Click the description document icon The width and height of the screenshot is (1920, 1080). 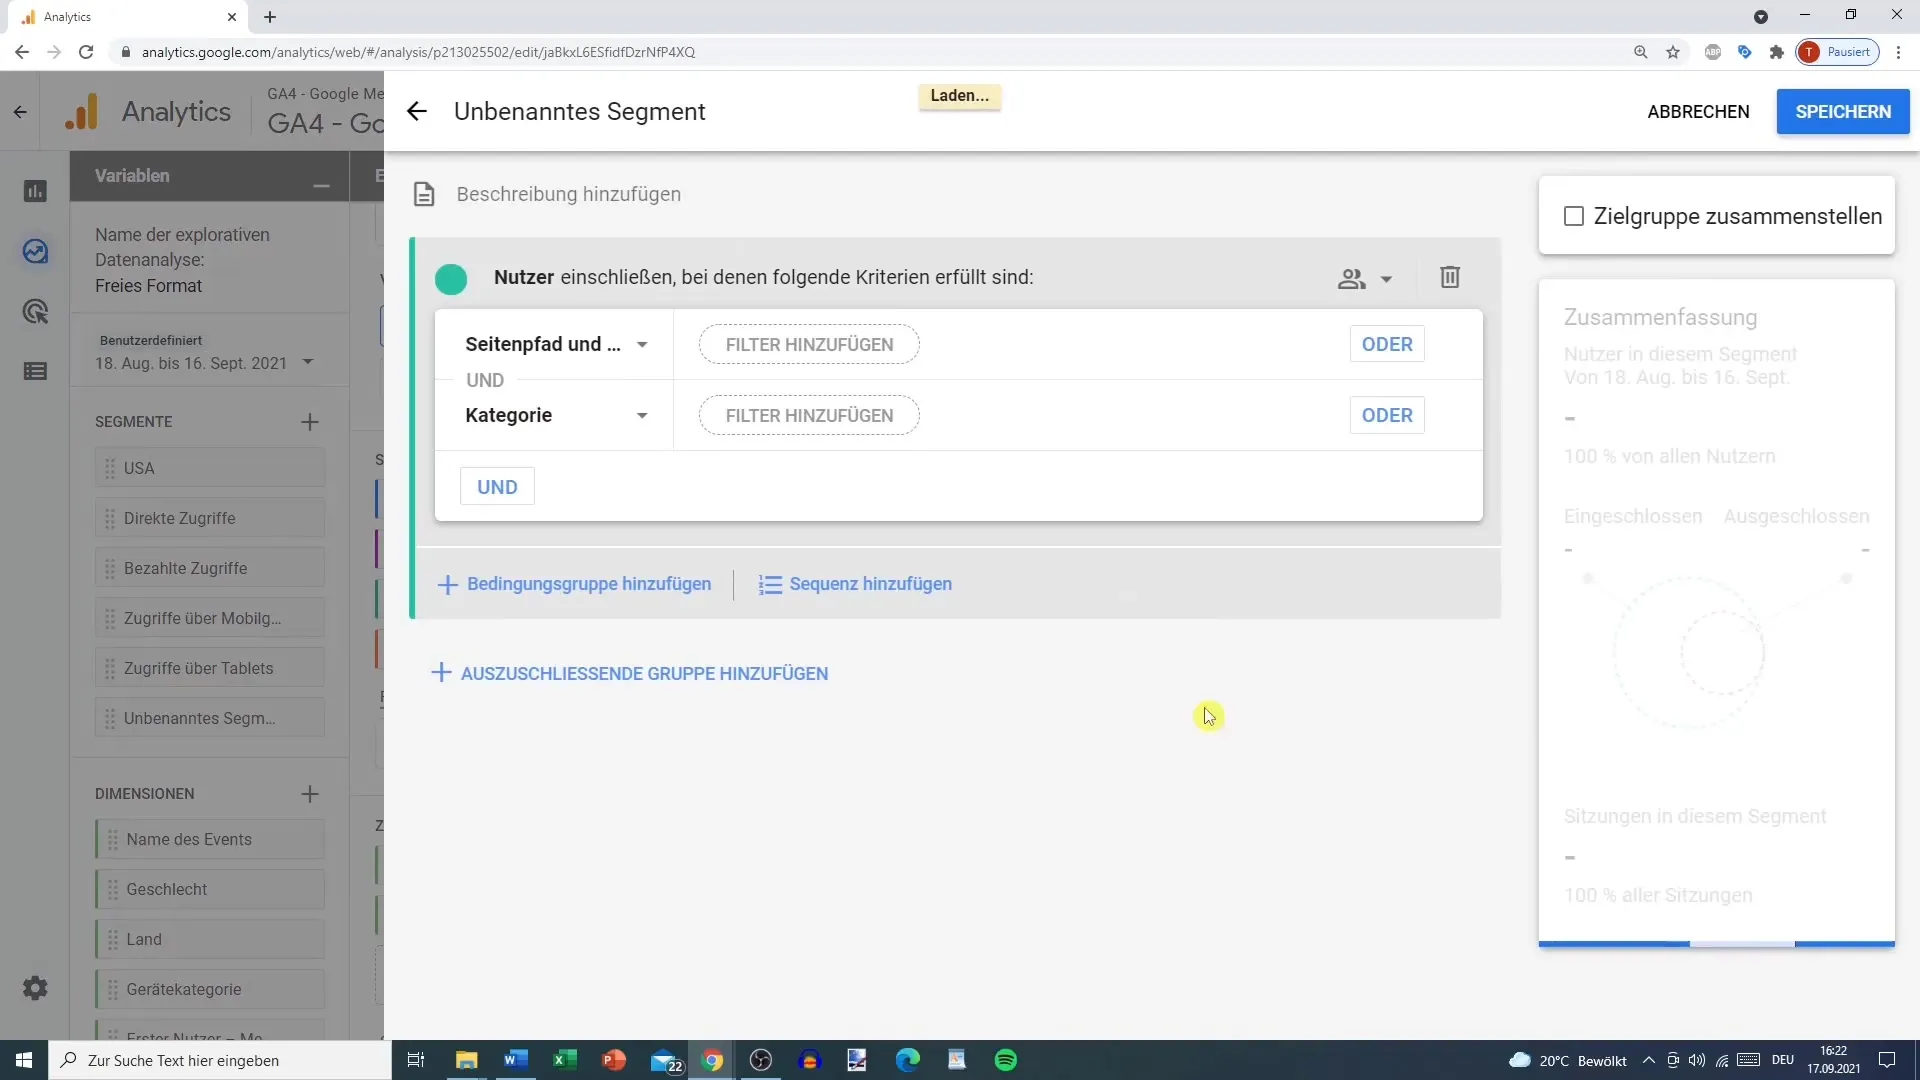point(425,194)
